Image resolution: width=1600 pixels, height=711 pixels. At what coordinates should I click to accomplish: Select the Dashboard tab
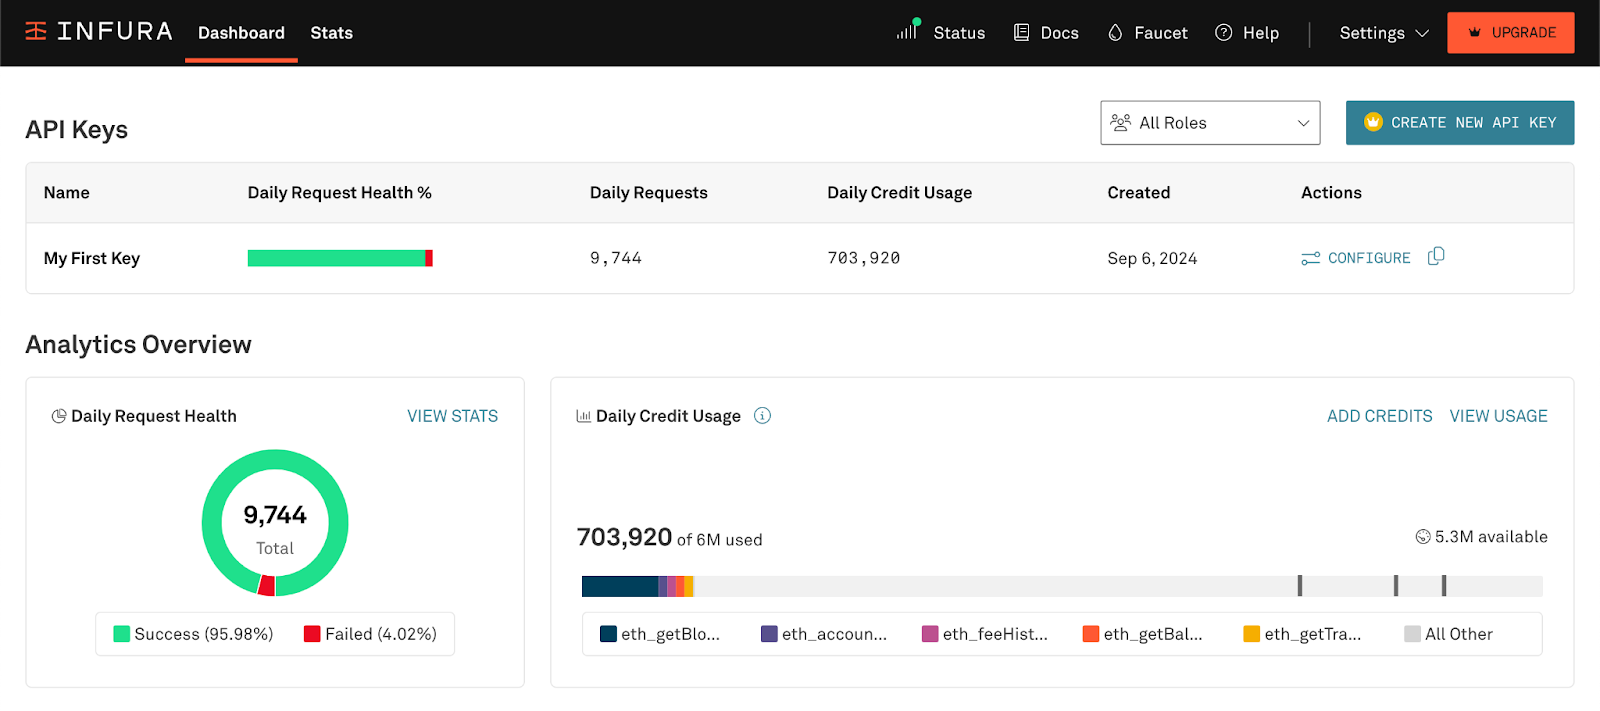click(241, 33)
